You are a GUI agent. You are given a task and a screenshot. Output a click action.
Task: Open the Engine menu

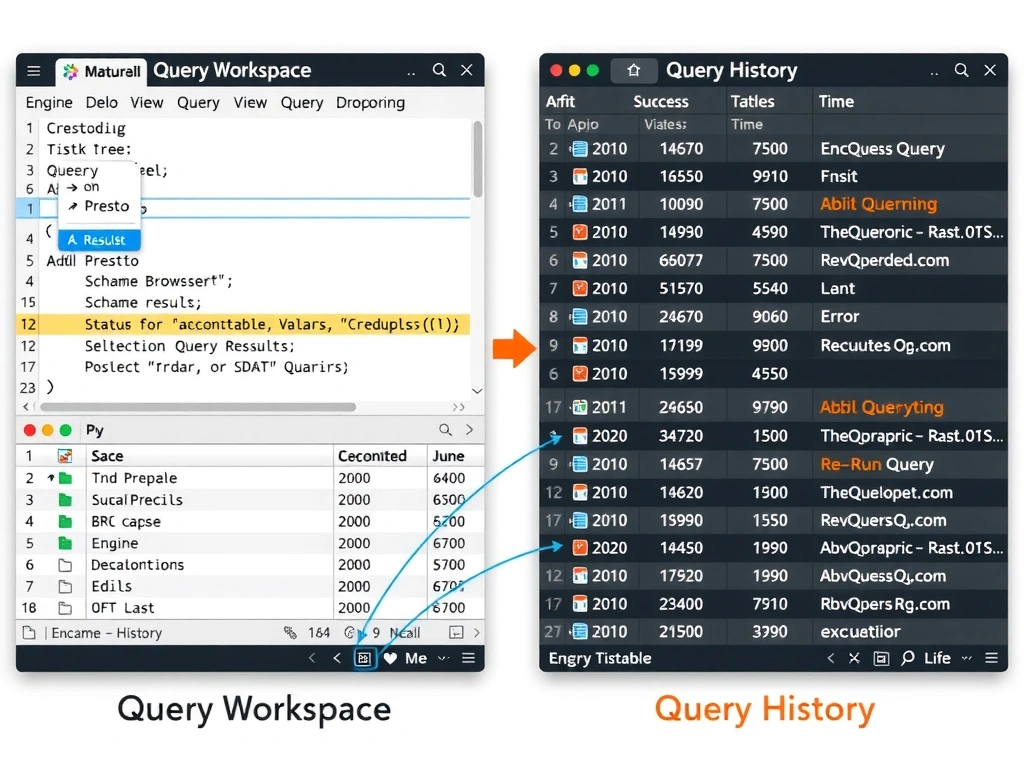(x=49, y=103)
